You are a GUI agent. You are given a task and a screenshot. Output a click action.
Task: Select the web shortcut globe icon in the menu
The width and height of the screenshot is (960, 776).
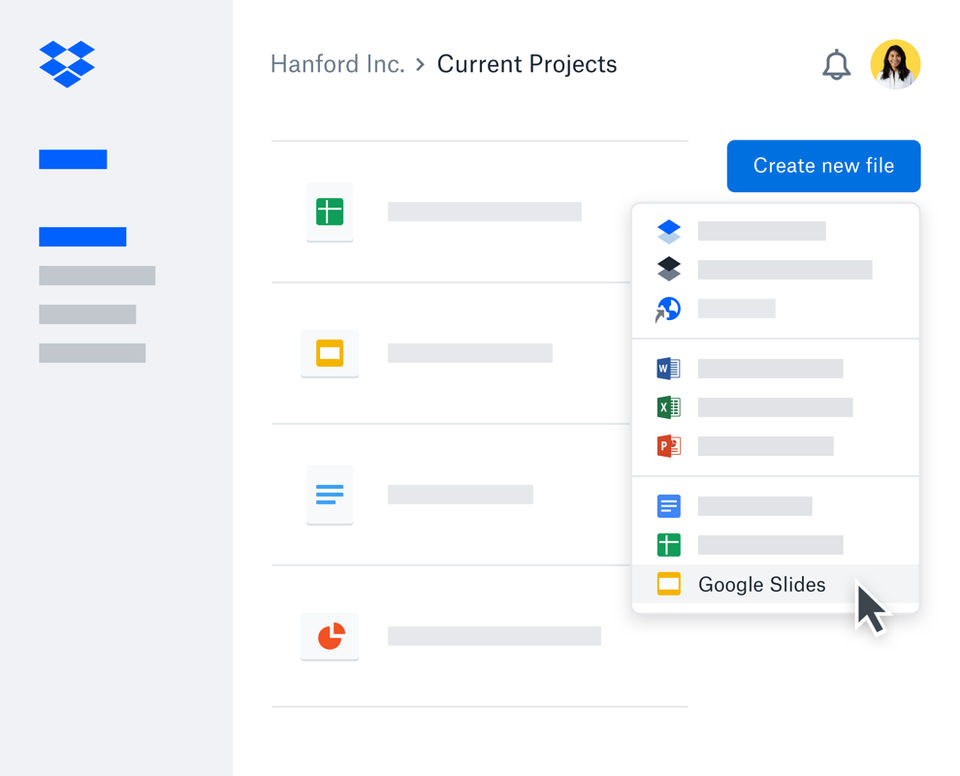[x=668, y=309]
